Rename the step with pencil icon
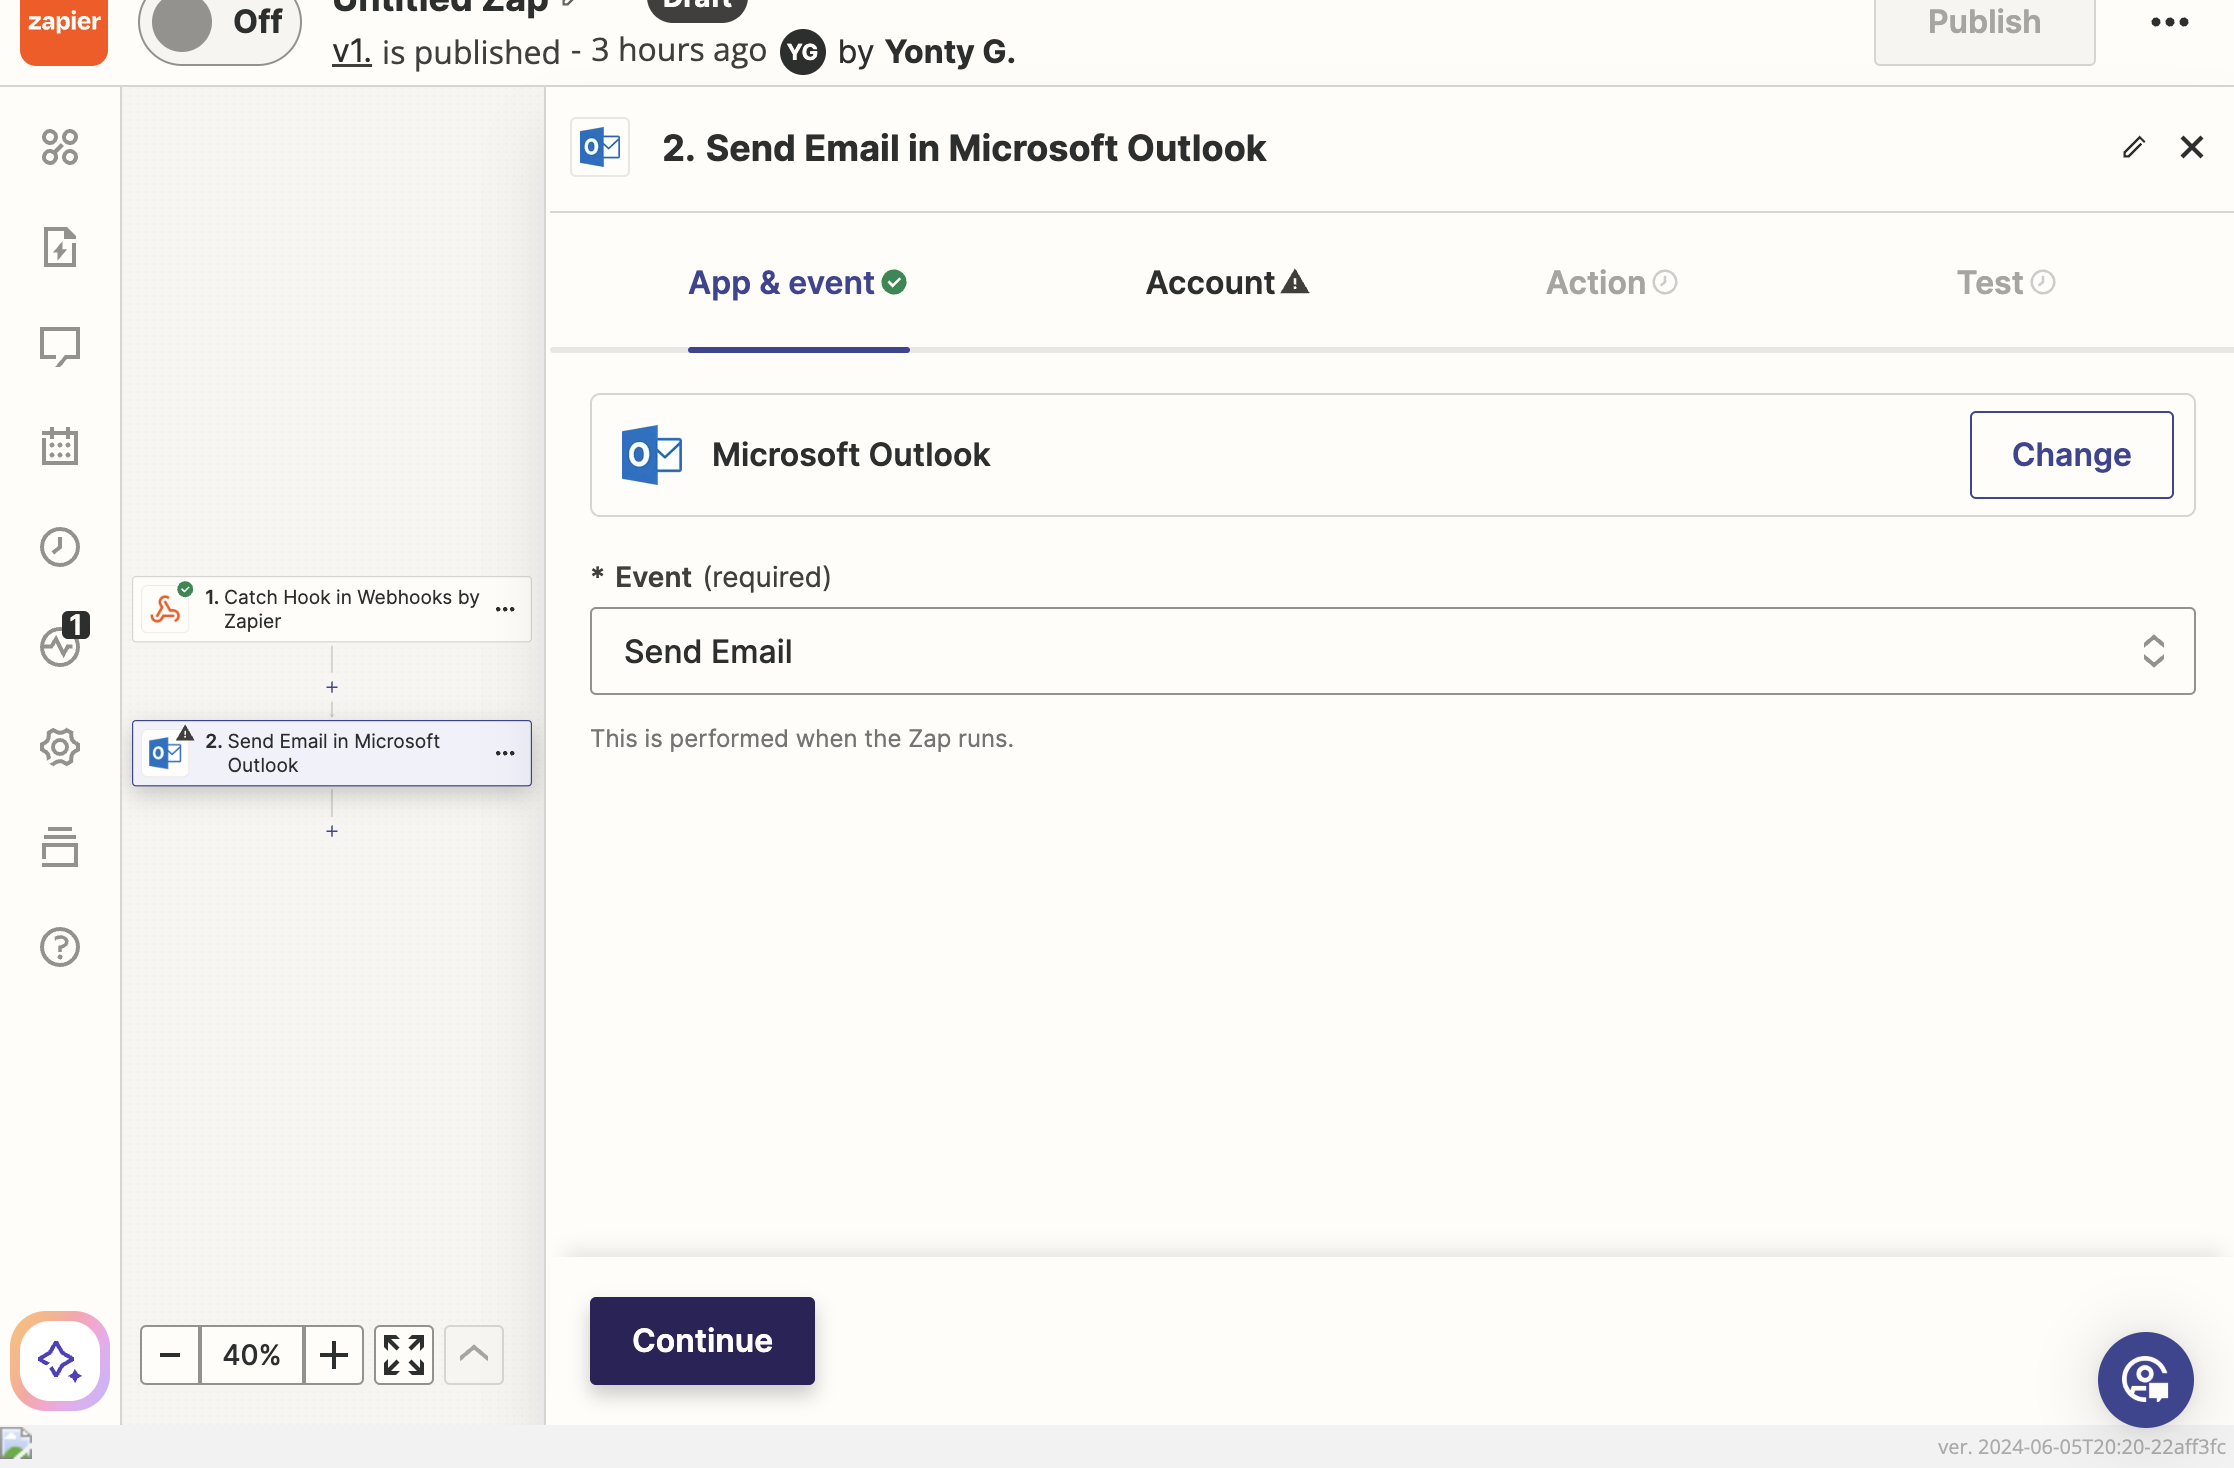 (2133, 148)
